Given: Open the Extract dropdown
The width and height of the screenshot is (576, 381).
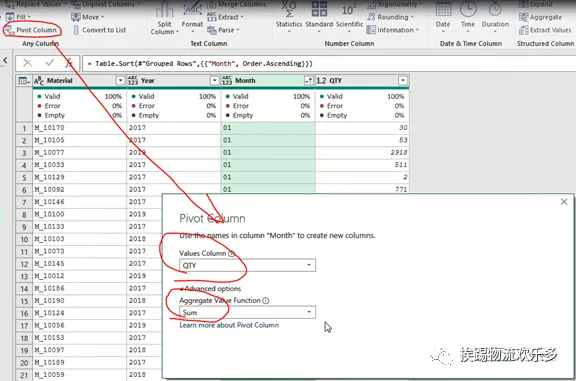Looking at the screenshot, I should [225, 17].
